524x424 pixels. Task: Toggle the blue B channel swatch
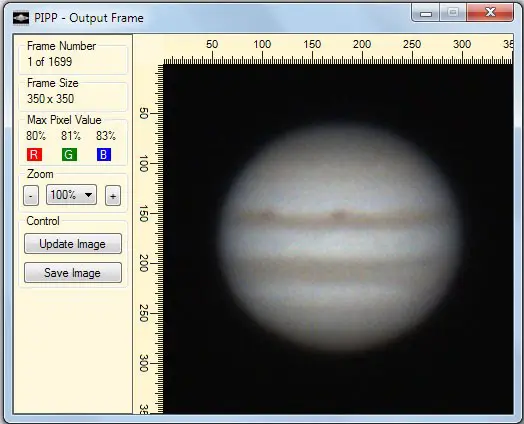tap(104, 155)
